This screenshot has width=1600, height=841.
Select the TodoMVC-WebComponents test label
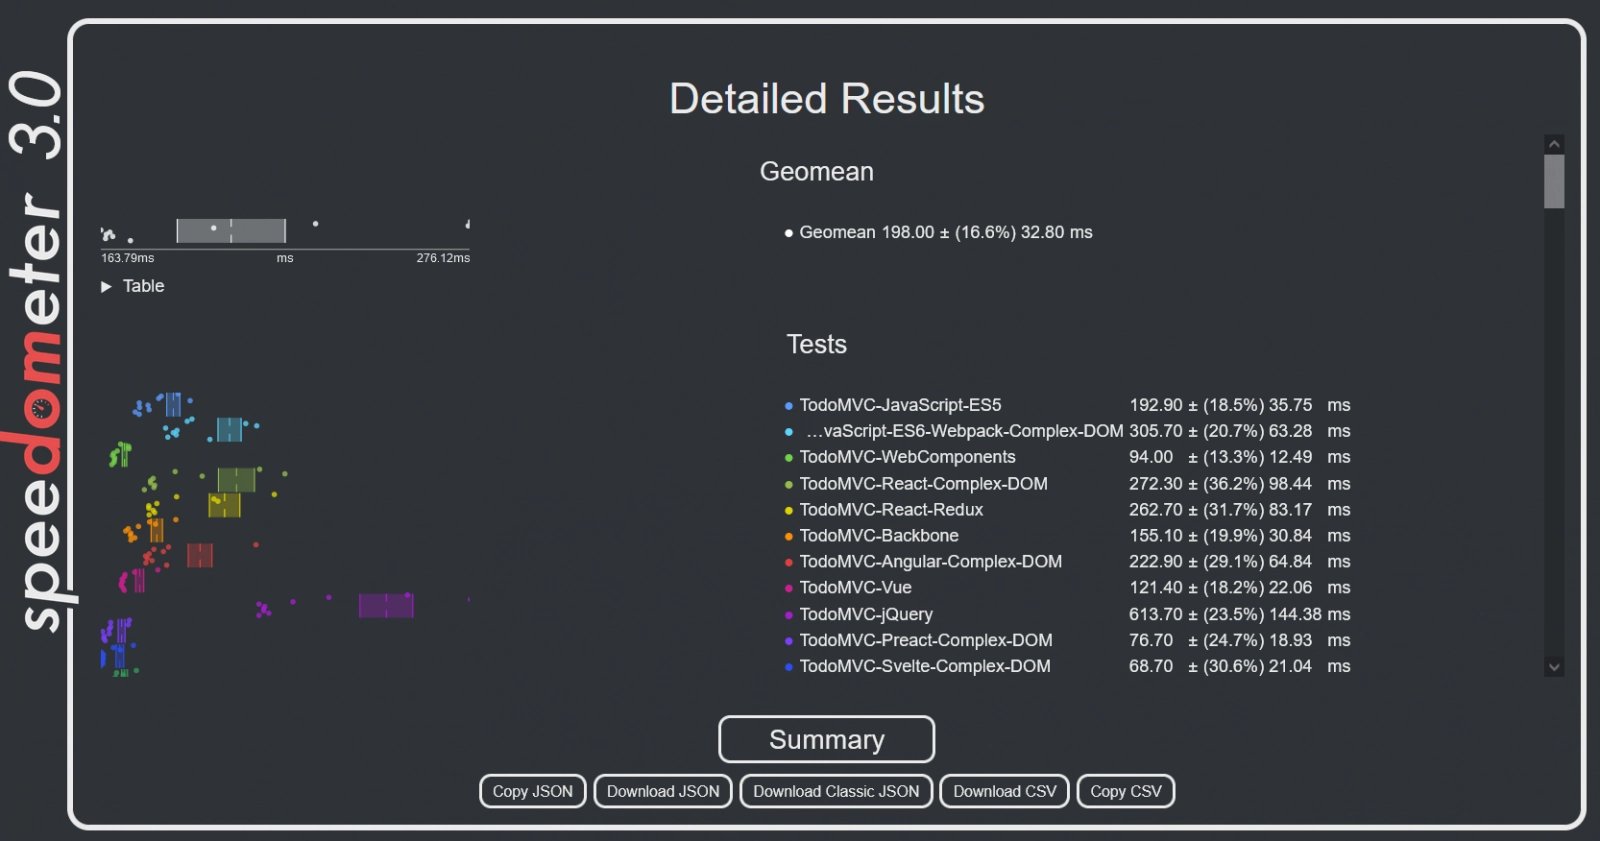tap(907, 457)
